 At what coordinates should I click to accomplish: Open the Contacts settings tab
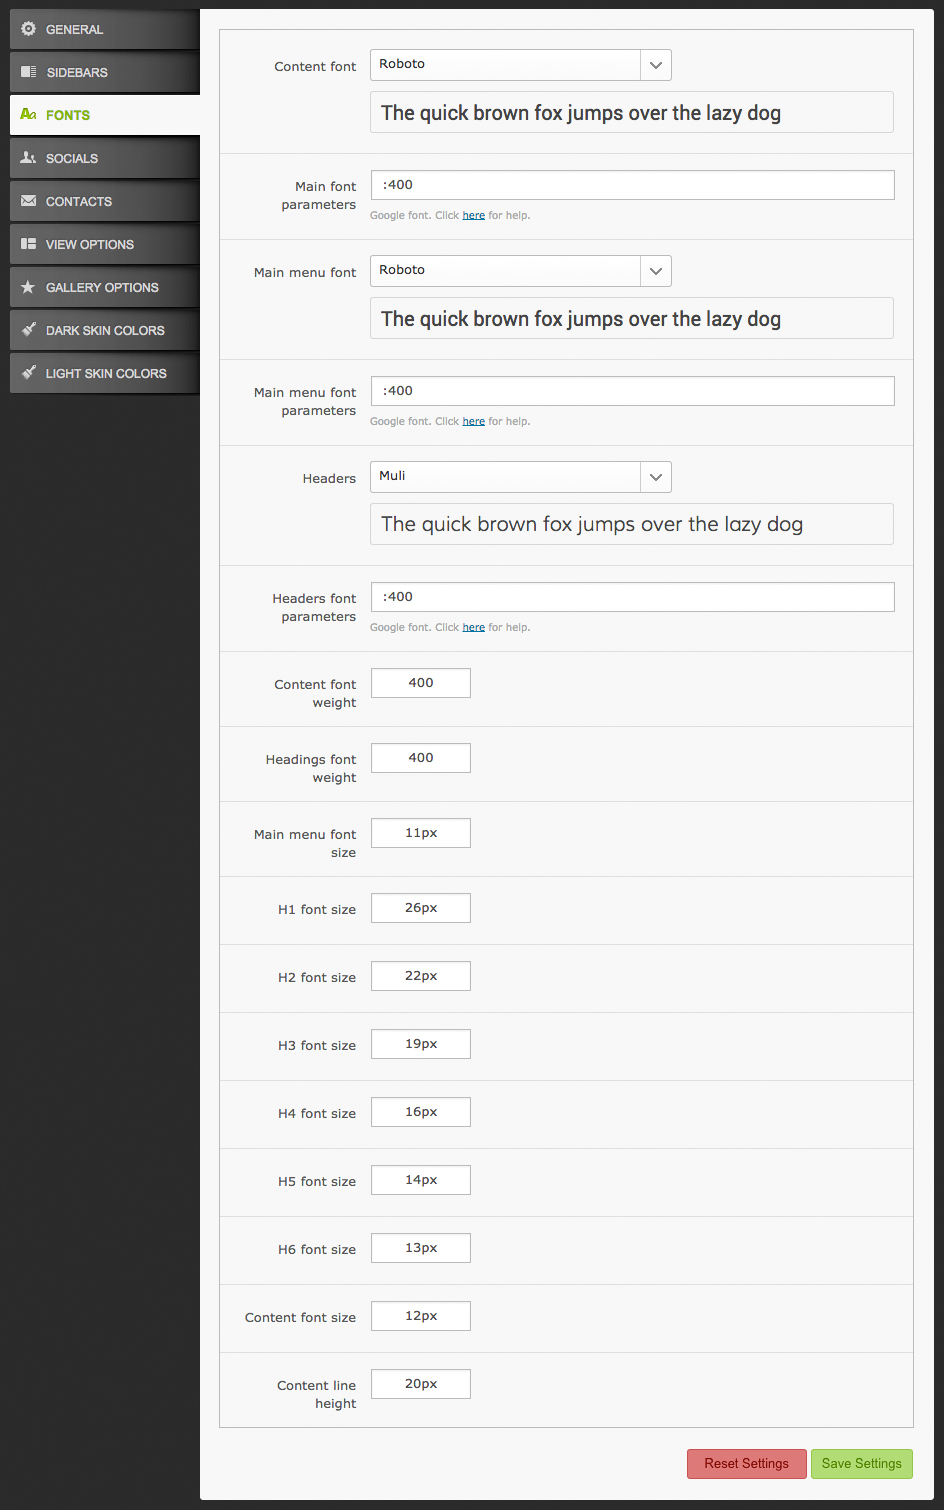(105, 201)
